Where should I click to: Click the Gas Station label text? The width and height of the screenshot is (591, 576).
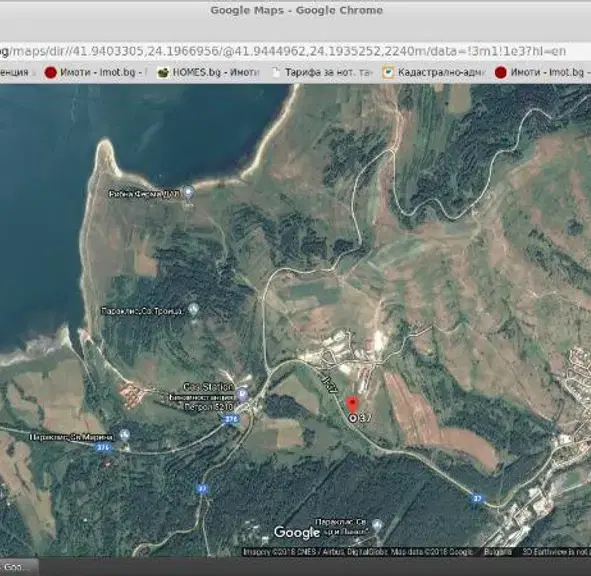coord(208,386)
